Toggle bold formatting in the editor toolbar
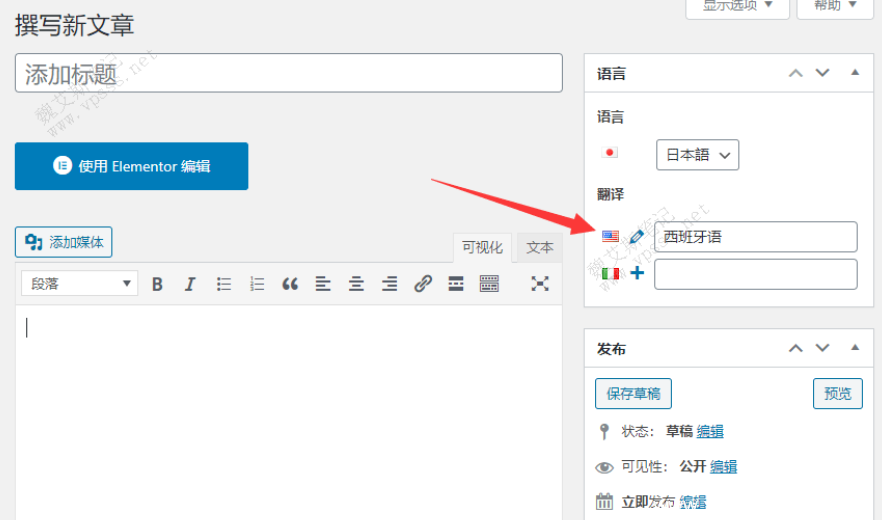 tap(157, 284)
